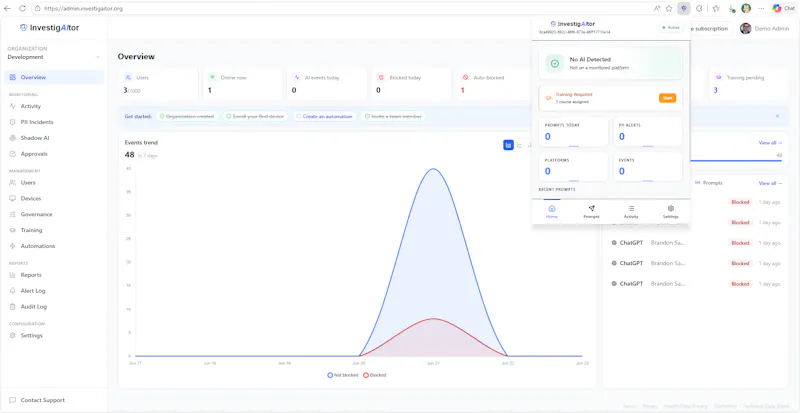Click the Read aloud icon in the address bar
This screenshot has width=800, height=413.
(x=657, y=8)
